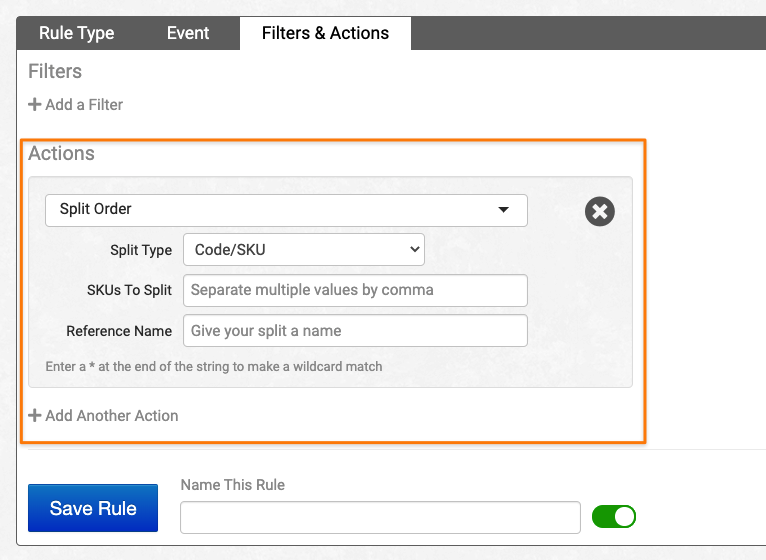The image size is (766, 560).
Task: Click the Reference Name label
Action: (x=119, y=331)
